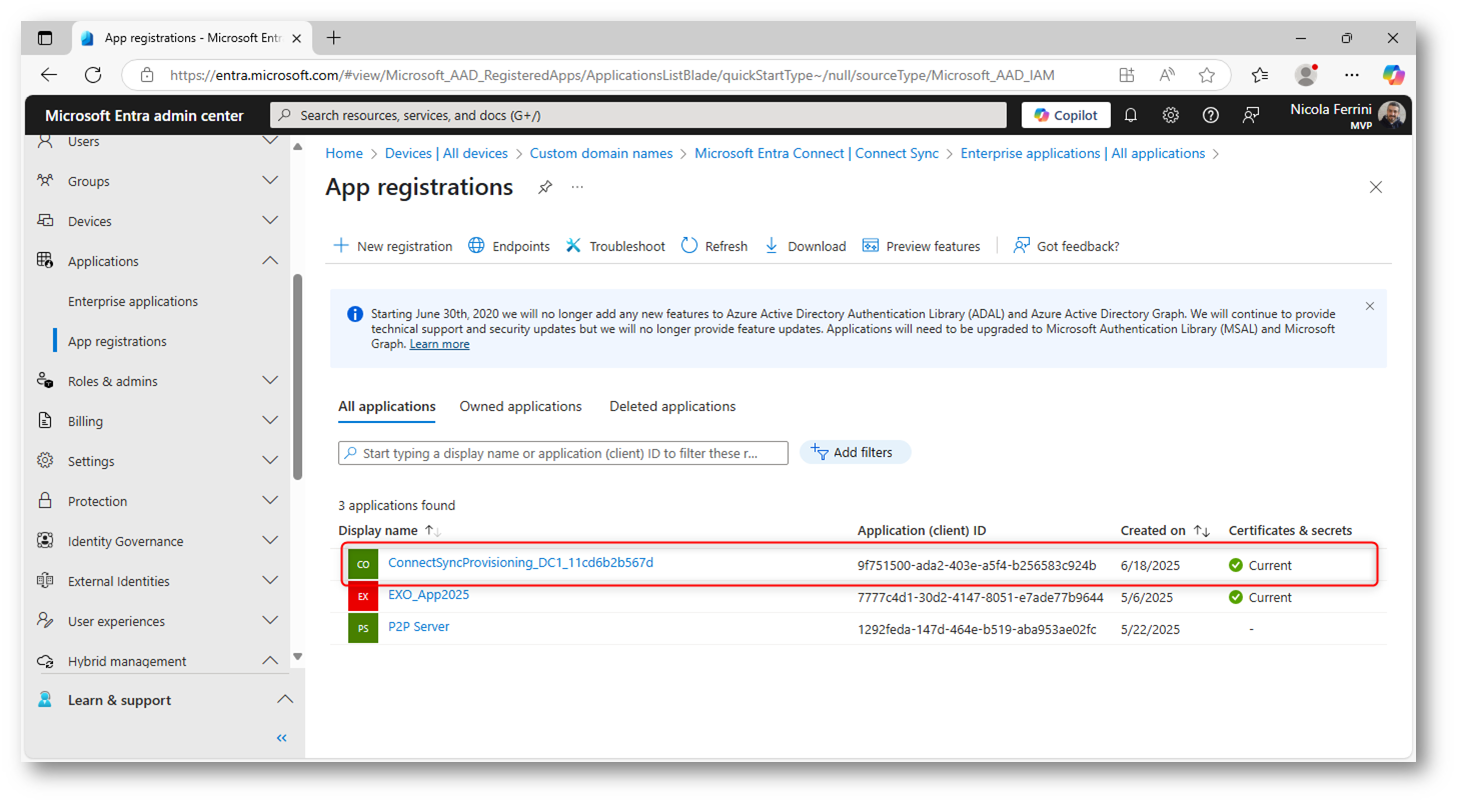Image resolution: width=1458 pixels, height=804 pixels.
Task: Open the Edge profile avatar
Action: click(1306, 75)
